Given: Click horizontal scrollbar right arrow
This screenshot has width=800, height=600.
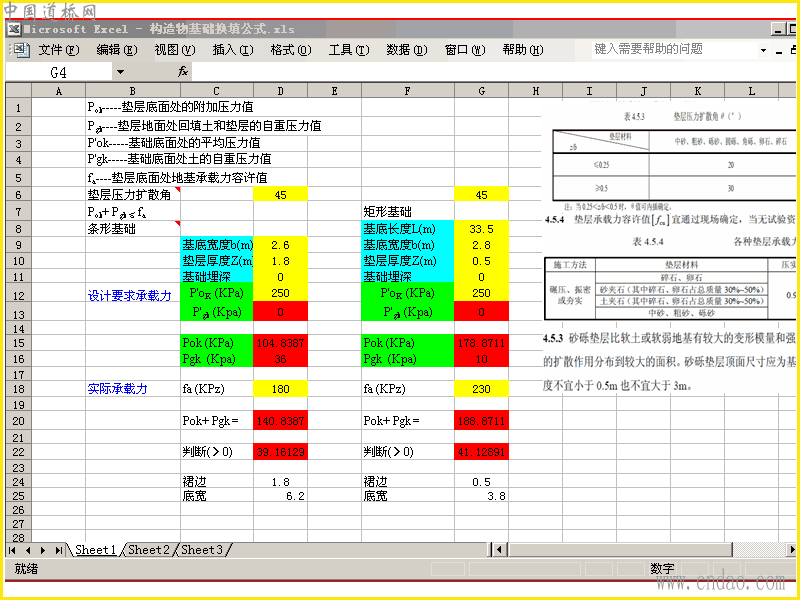Looking at the screenshot, I should pyautogui.click(x=791, y=549).
